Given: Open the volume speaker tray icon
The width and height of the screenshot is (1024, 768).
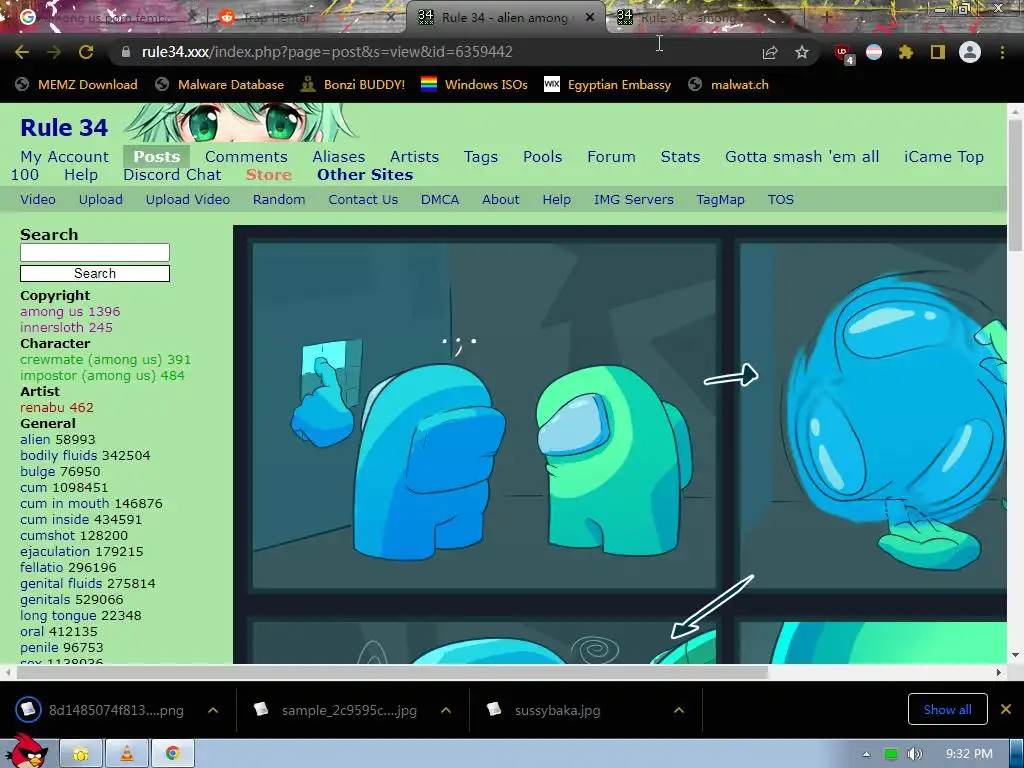Looking at the screenshot, I should coord(914,754).
